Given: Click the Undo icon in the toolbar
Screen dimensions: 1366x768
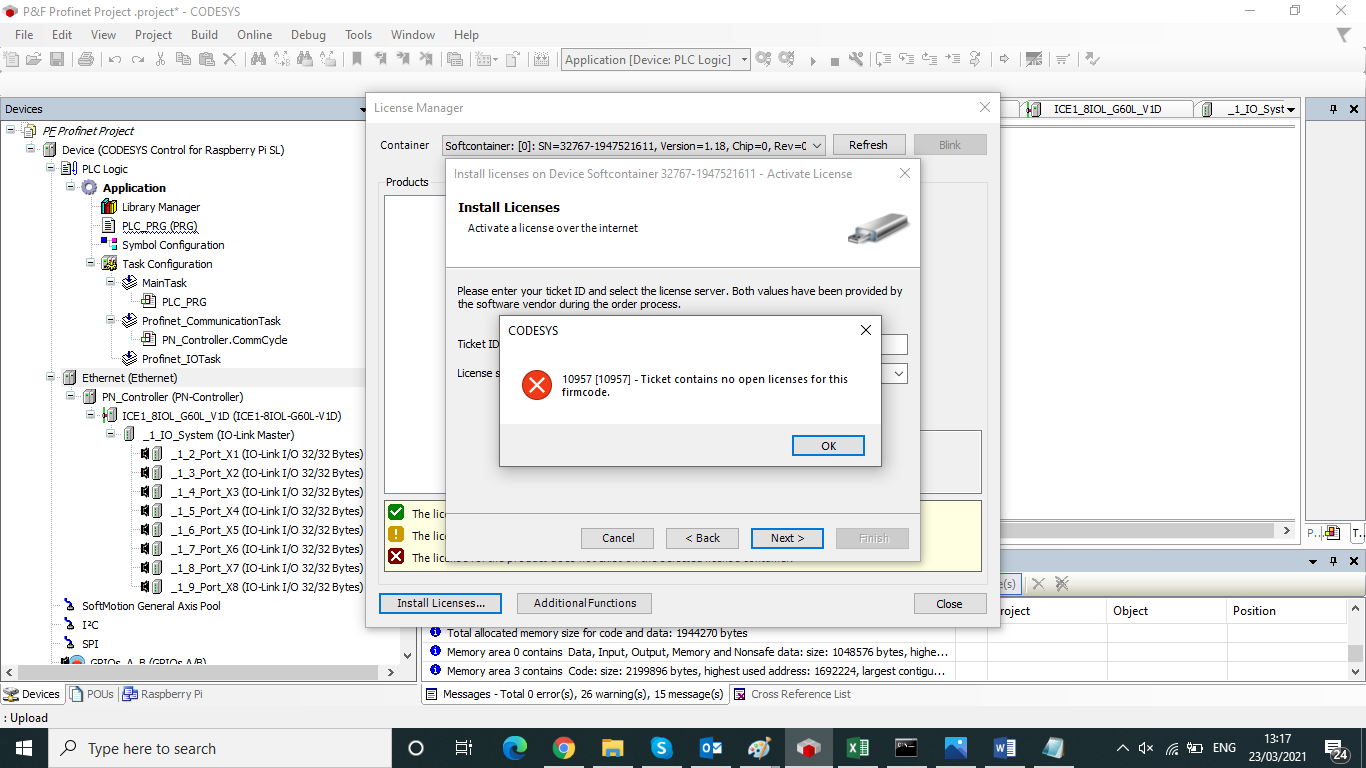Looking at the screenshot, I should 115,59.
